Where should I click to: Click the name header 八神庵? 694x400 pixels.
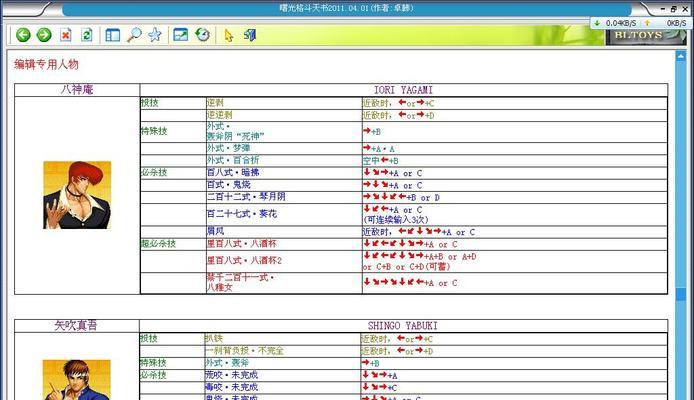(77, 90)
